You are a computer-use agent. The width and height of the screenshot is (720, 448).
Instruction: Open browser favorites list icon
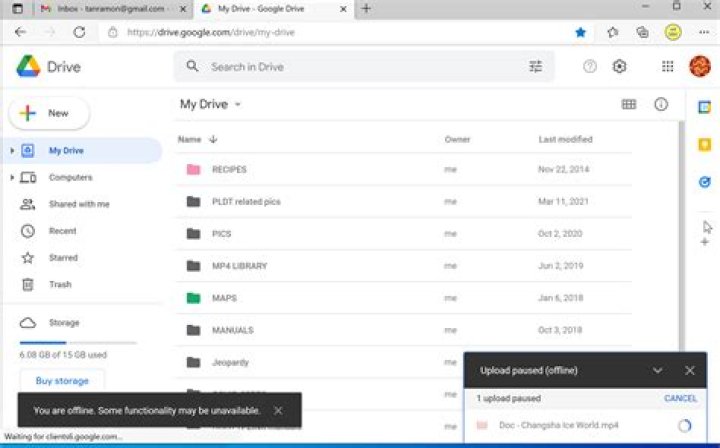coord(613,32)
